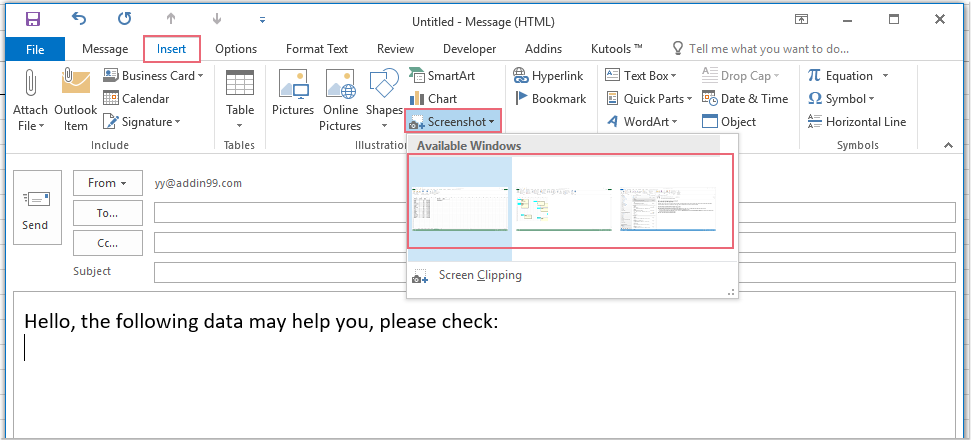Expand the Quick Parts dropdown
971x440 pixels.
click(646, 99)
